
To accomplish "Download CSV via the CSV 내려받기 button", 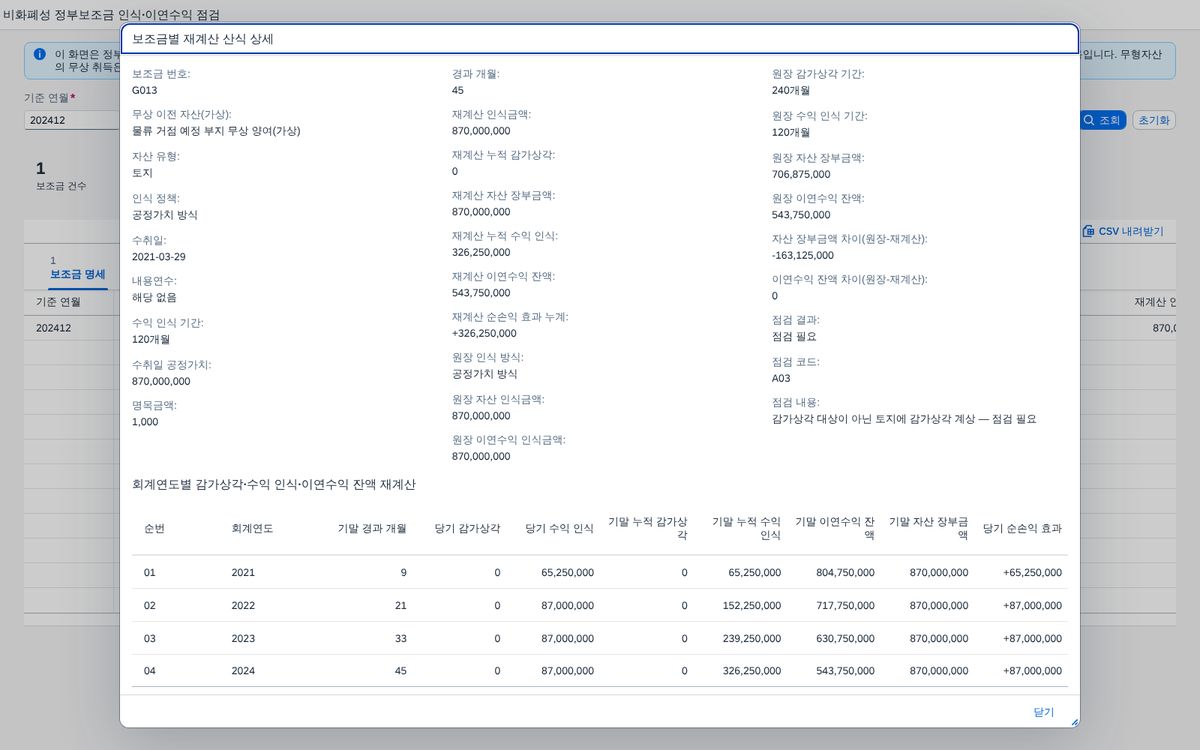I will pos(1123,231).
